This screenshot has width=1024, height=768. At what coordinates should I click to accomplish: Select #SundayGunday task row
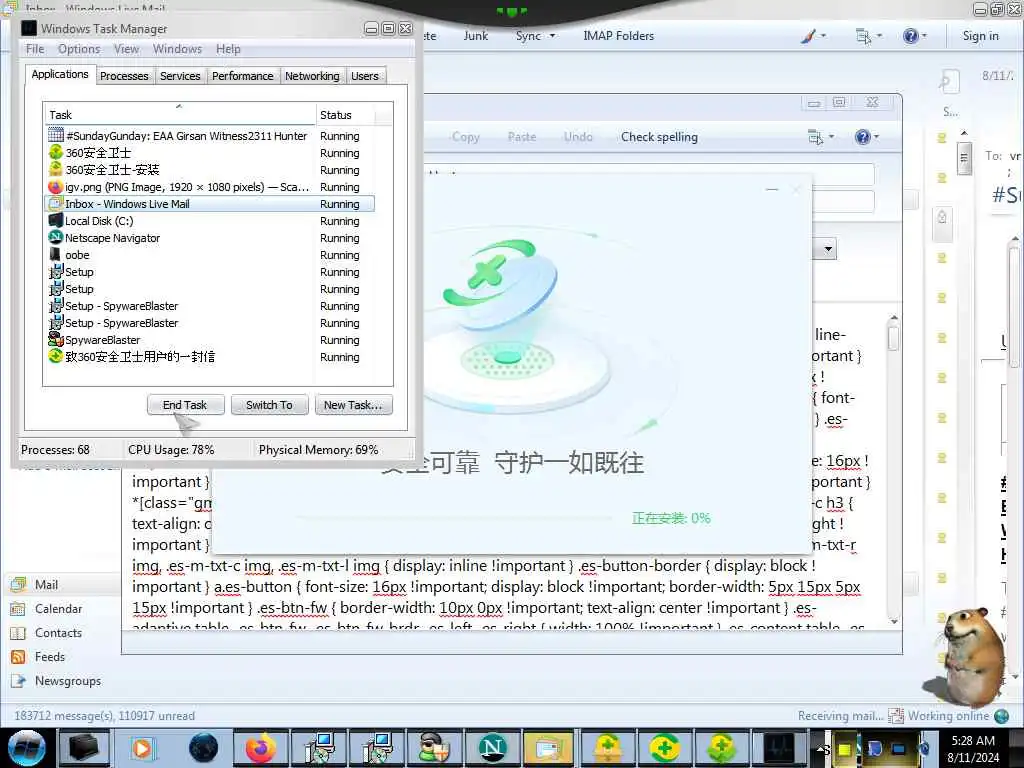coord(210,136)
